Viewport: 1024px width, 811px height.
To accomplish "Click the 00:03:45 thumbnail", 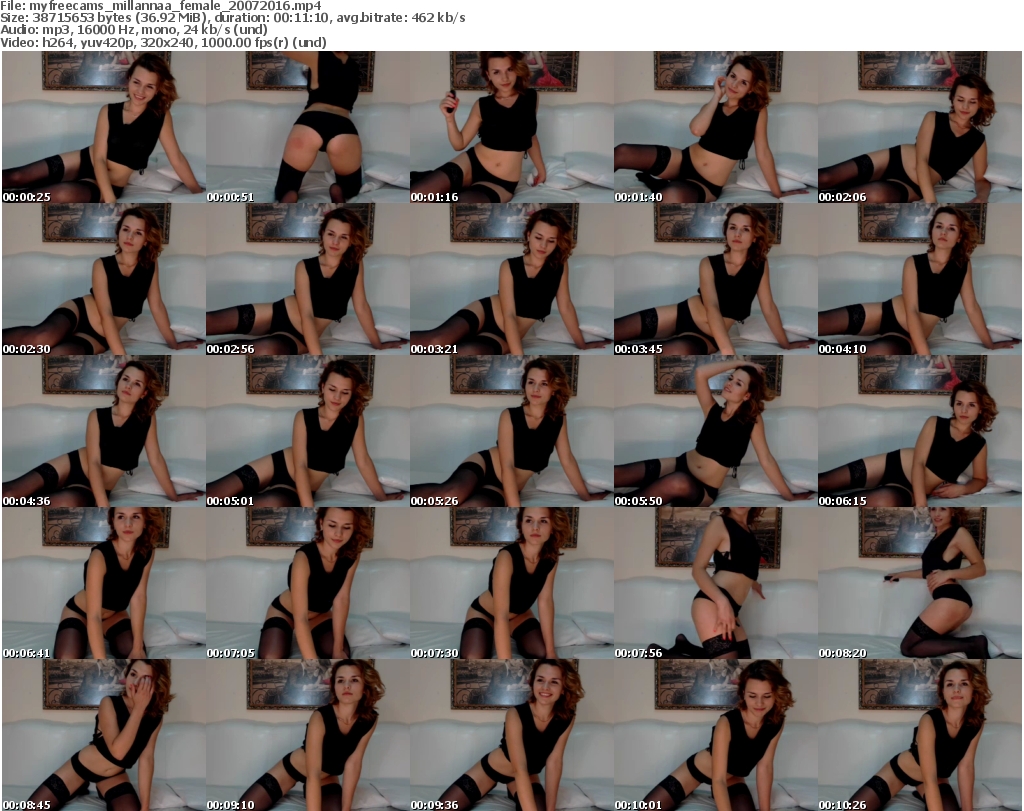I will pyautogui.click(x=716, y=279).
